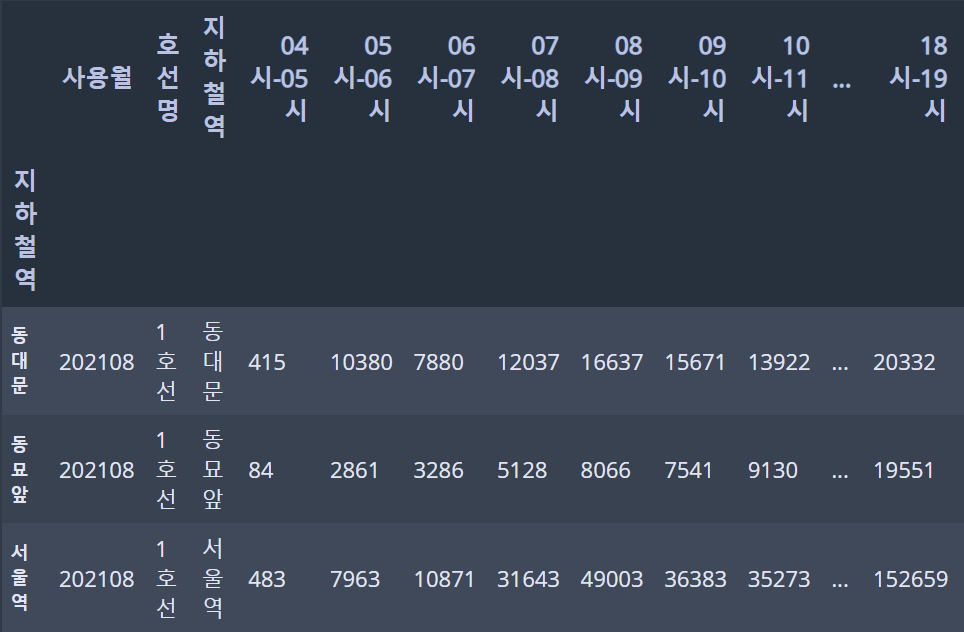The image size is (964, 632).
Task: Click the truncated columns ellipsis in the header
Action: (x=841, y=85)
